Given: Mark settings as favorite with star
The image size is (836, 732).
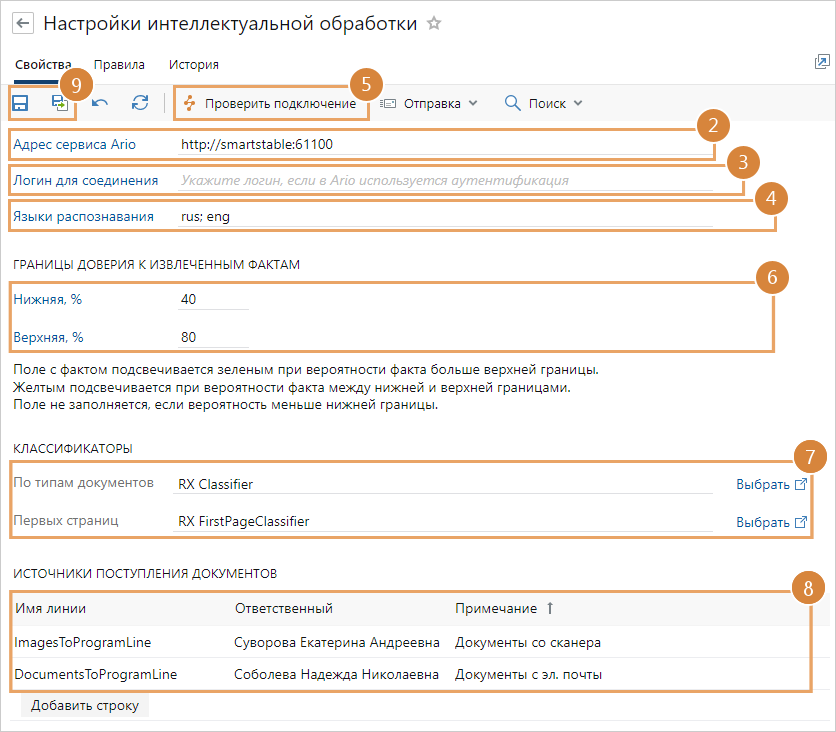Looking at the screenshot, I should pyautogui.click(x=434, y=24).
